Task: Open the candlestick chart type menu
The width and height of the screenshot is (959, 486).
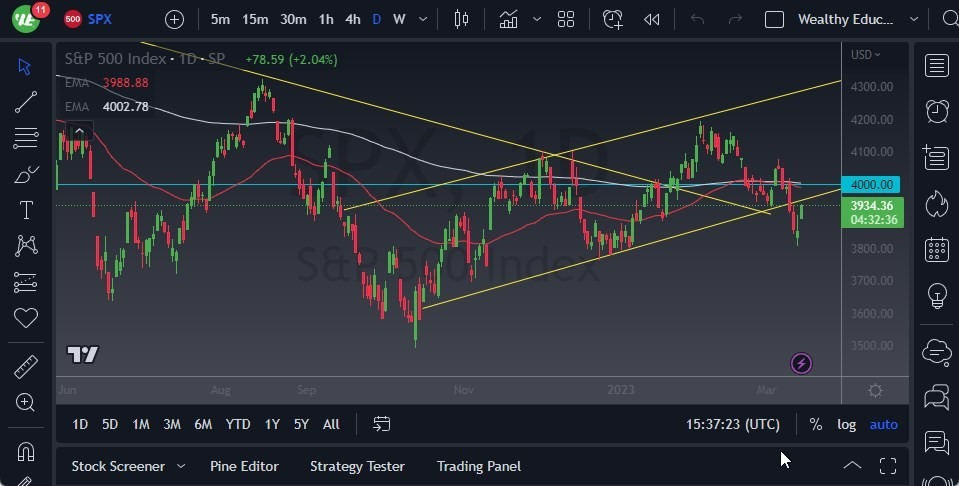Action: (x=461, y=20)
